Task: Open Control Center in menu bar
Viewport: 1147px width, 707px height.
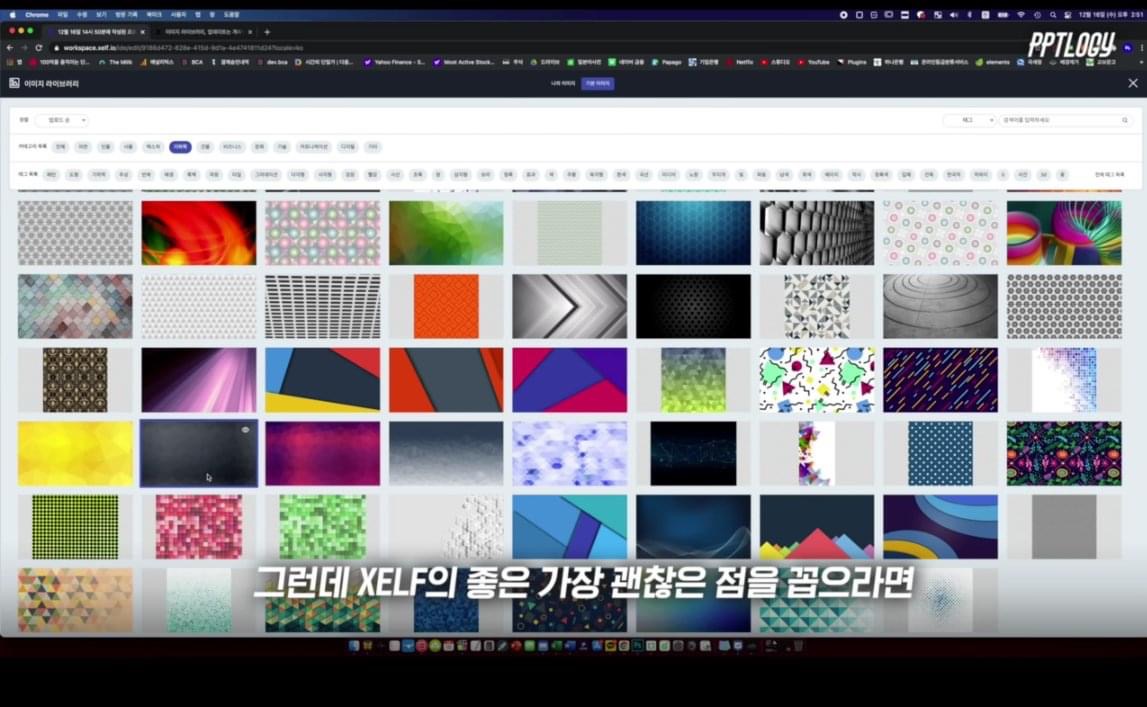Action: point(1068,15)
